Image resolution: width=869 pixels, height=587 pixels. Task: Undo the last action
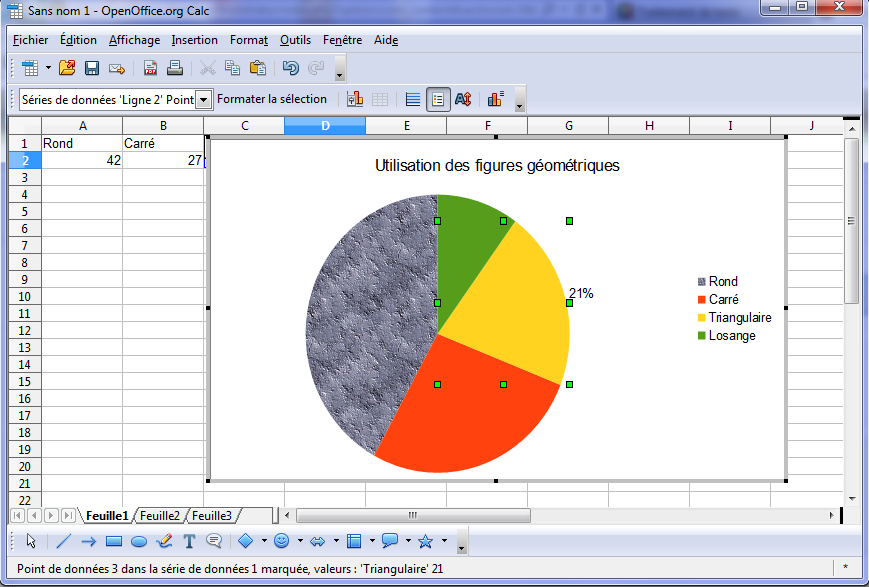coord(290,68)
